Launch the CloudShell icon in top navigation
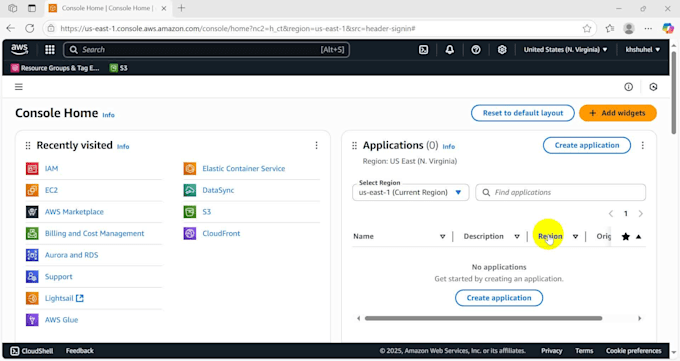This screenshot has height=361, width=680. (x=424, y=49)
